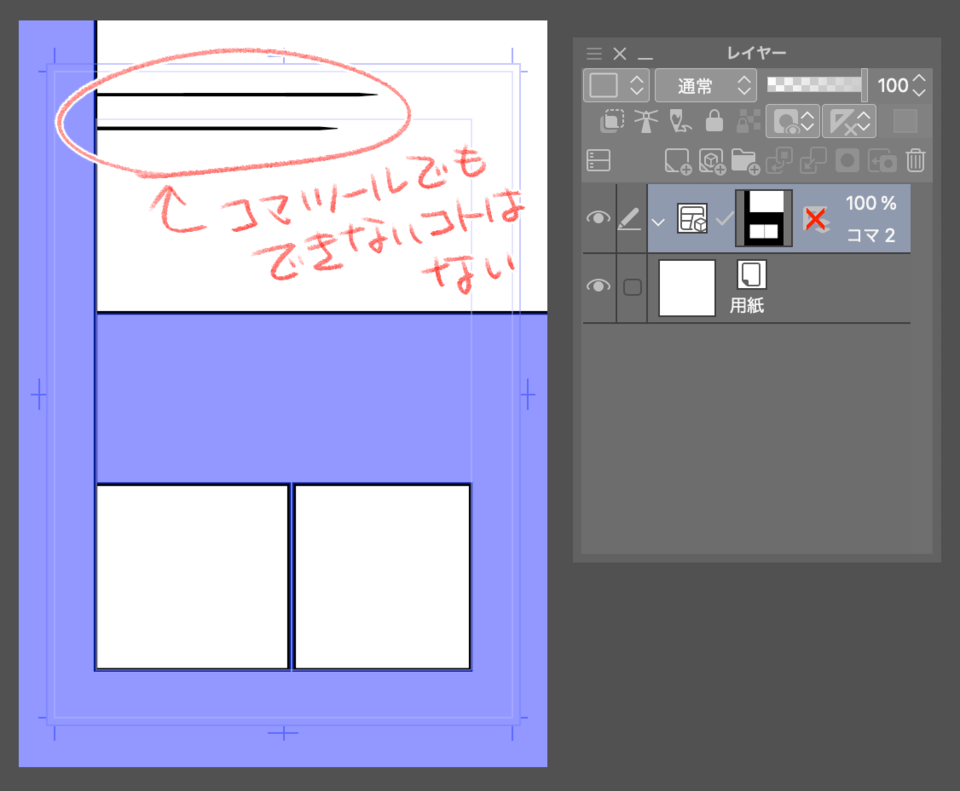Image resolution: width=960 pixels, height=791 pixels.
Task: Select the コマ 2 layer mask thumbnail
Action: tap(763, 218)
